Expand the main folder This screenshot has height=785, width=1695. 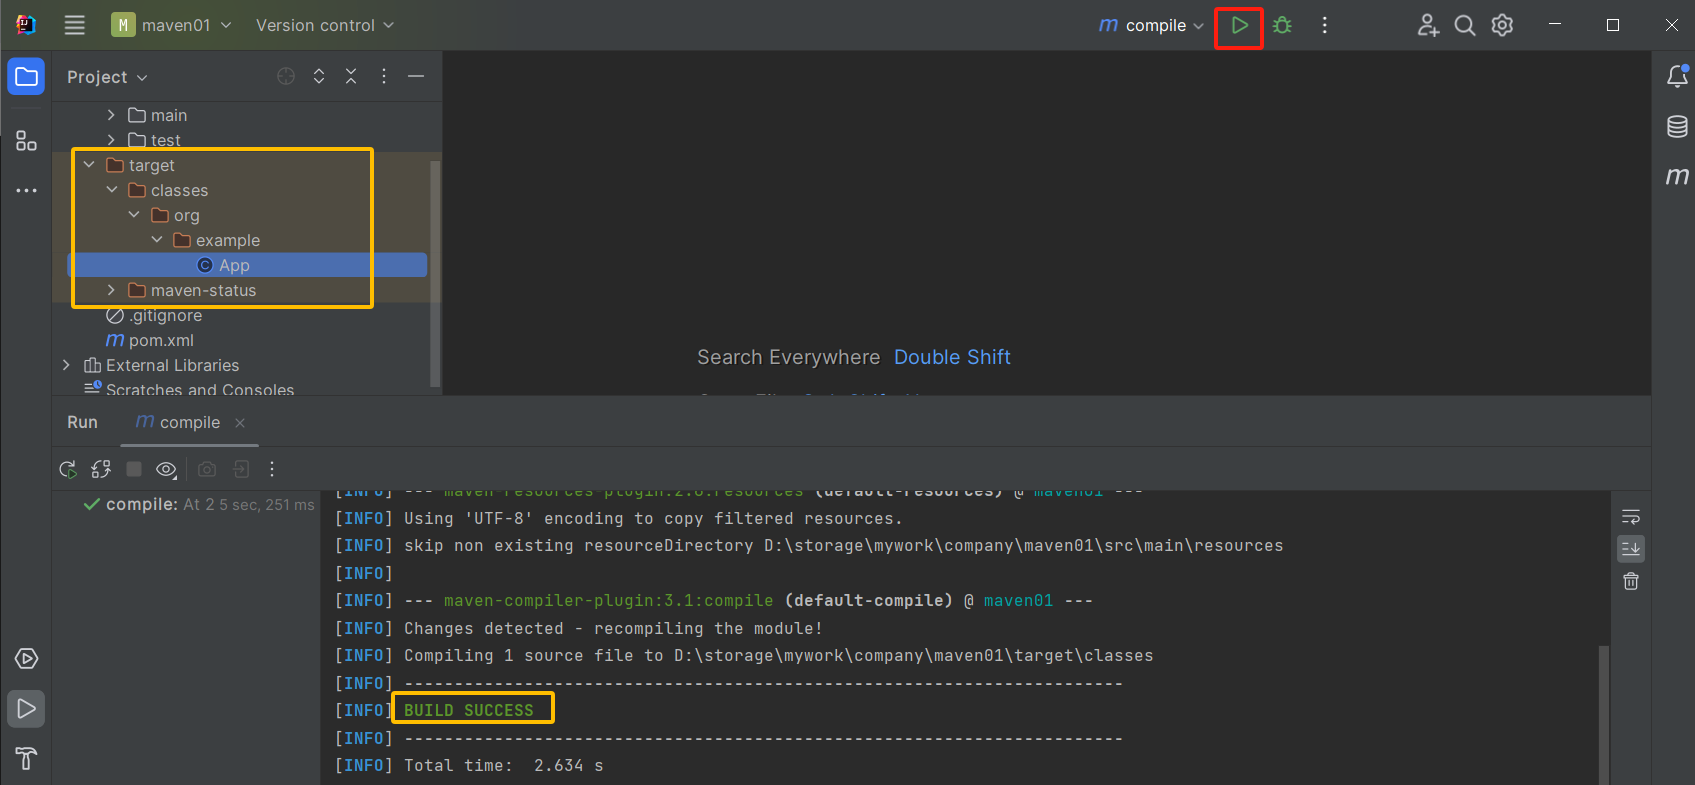pyautogui.click(x=111, y=115)
